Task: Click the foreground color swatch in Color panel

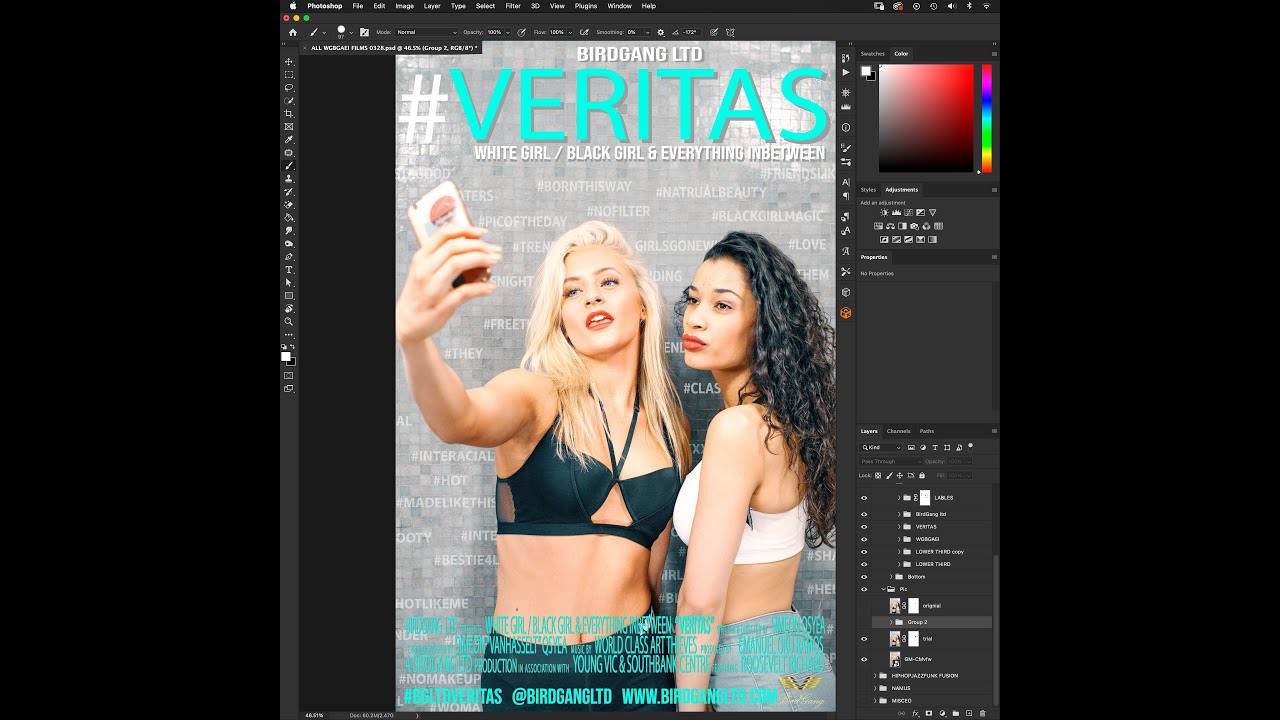Action: [x=866, y=71]
